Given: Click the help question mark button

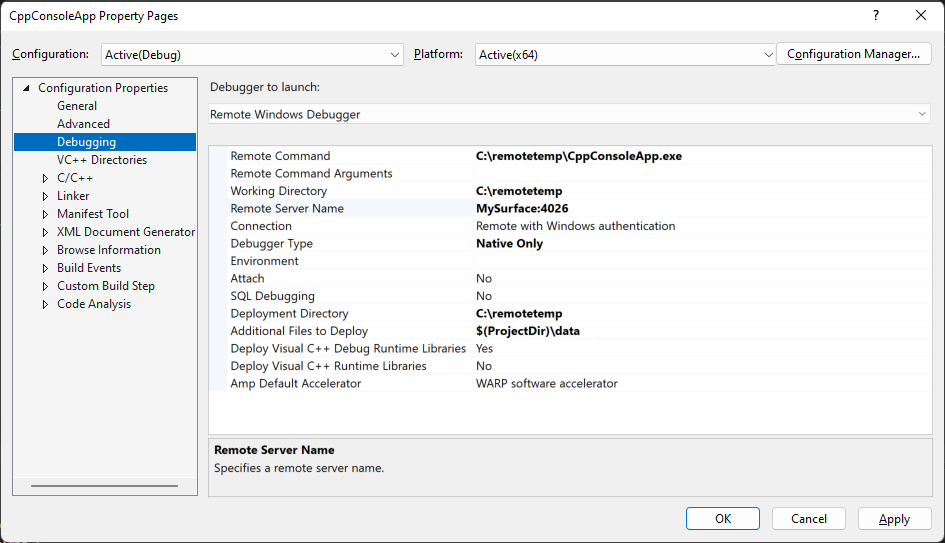Looking at the screenshot, I should pyautogui.click(x=876, y=15).
